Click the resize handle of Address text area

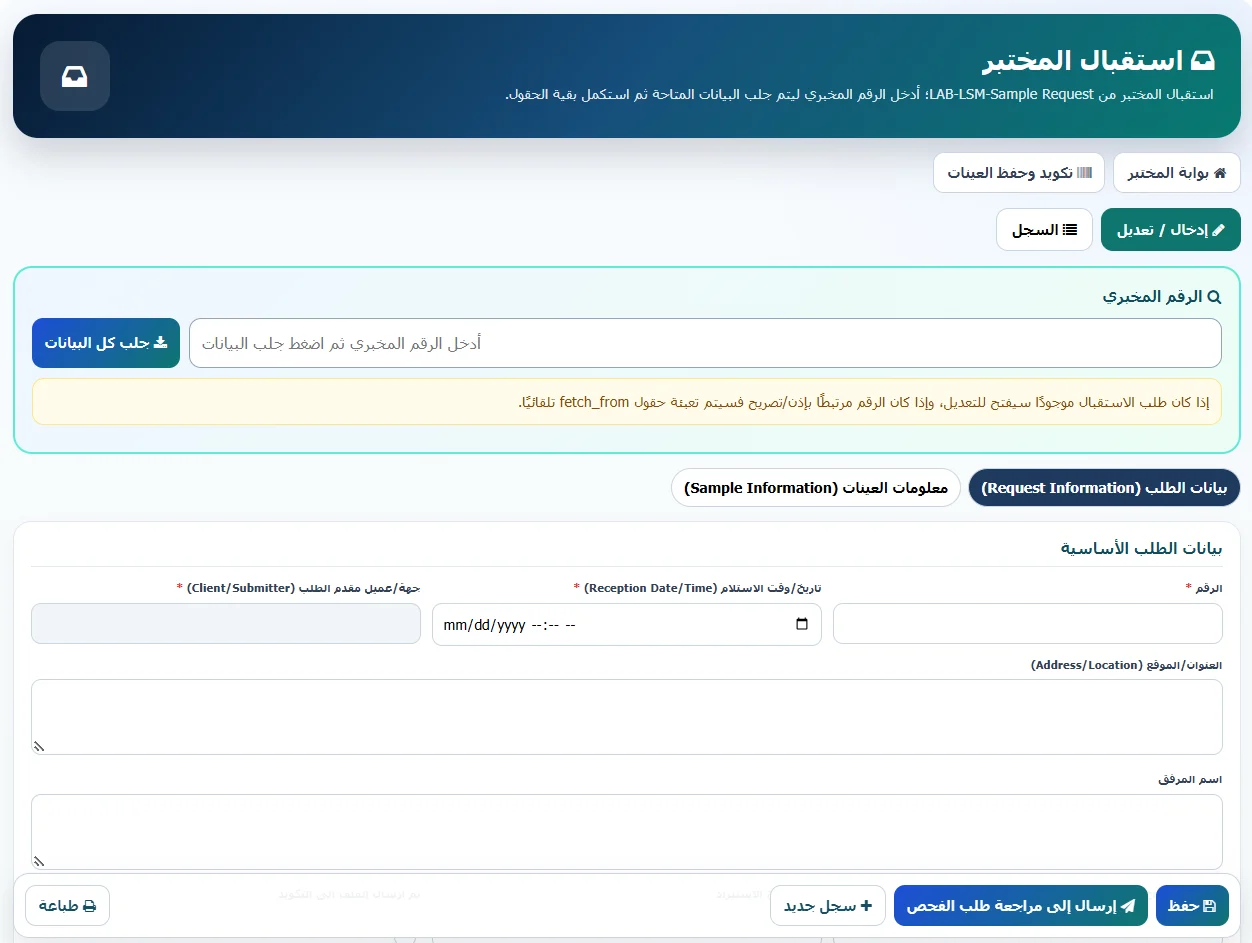point(39,746)
